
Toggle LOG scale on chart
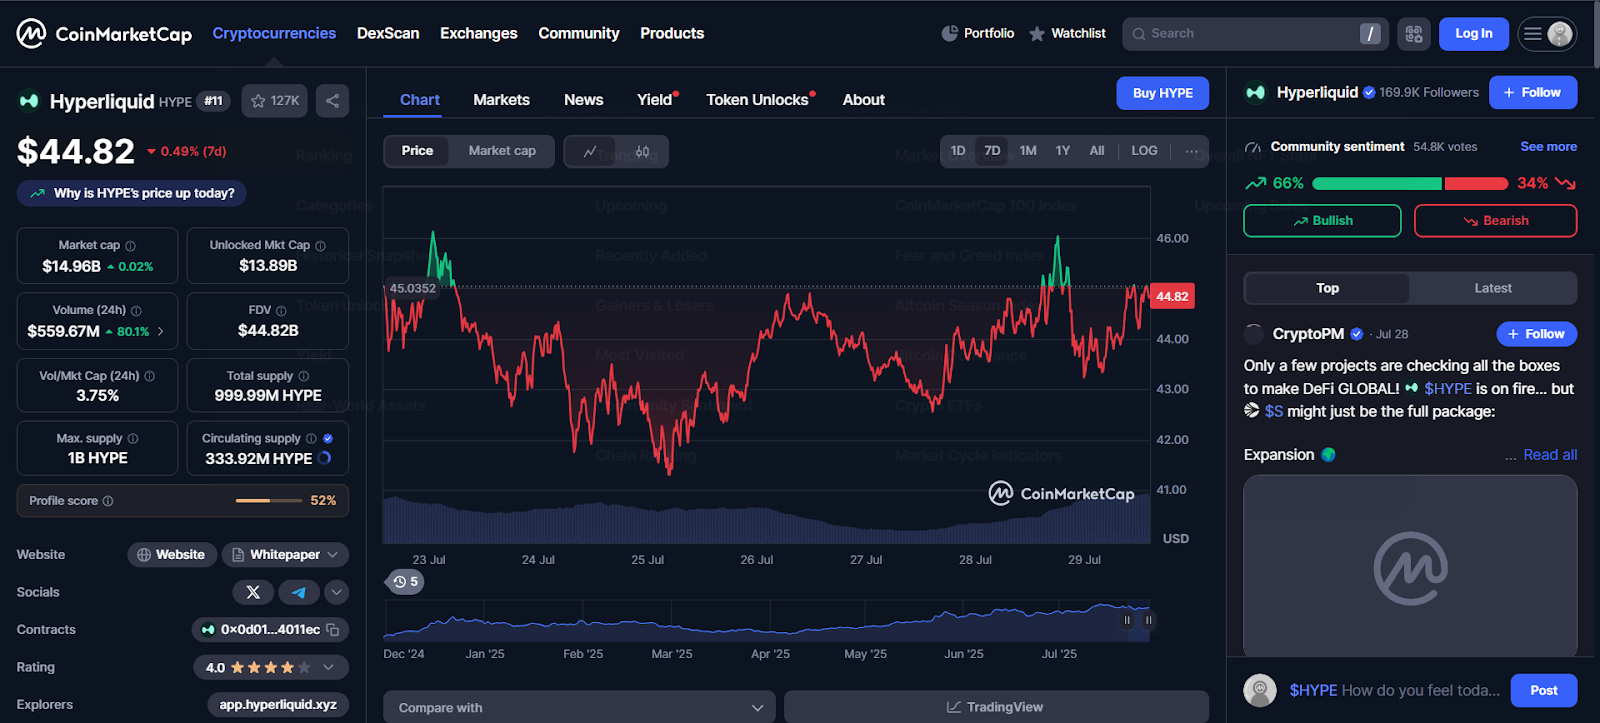pyautogui.click(x=1144, y=151)
